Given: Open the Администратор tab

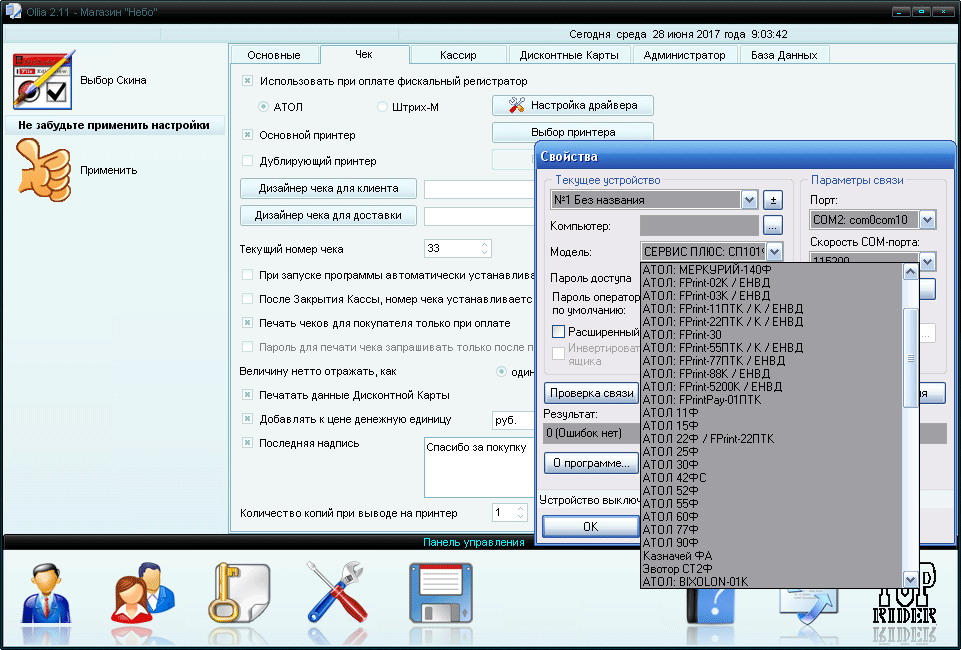Looking at the screenshot, I should (685, 55).
